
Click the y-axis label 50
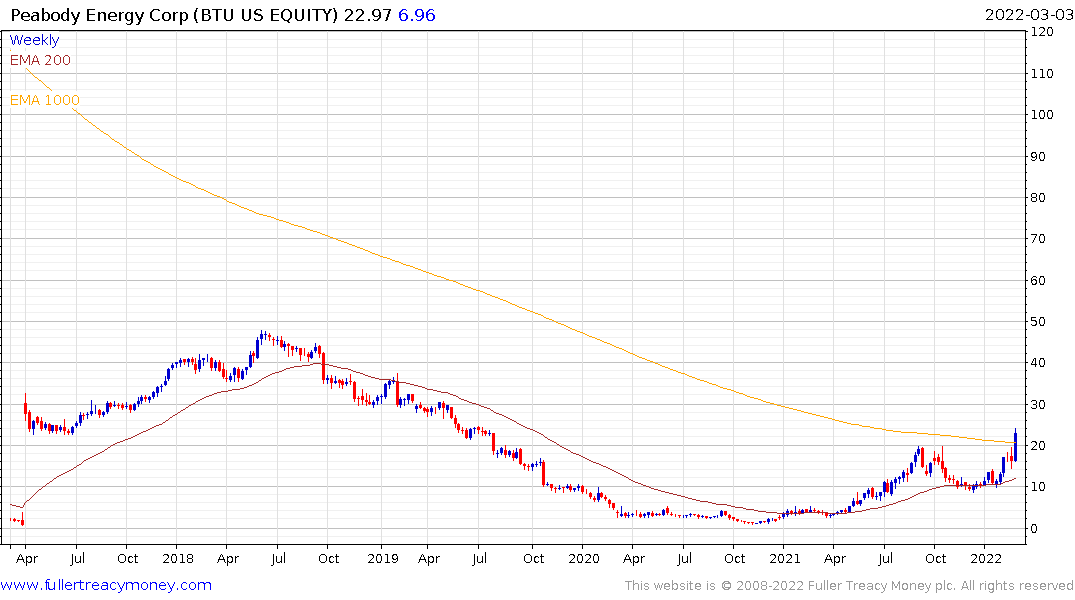coord(1039,322)
